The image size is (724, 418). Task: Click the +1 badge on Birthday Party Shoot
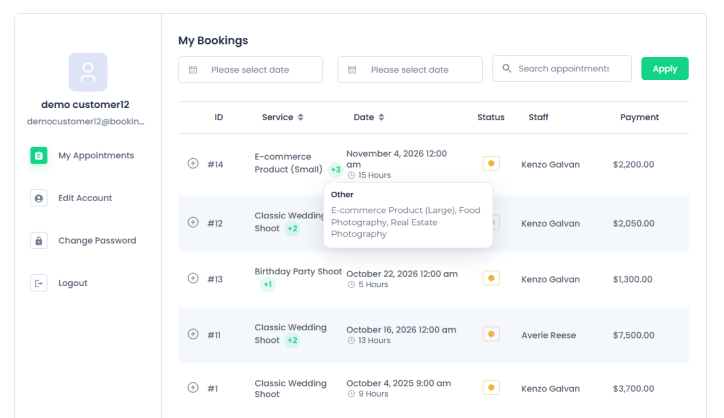268,285
